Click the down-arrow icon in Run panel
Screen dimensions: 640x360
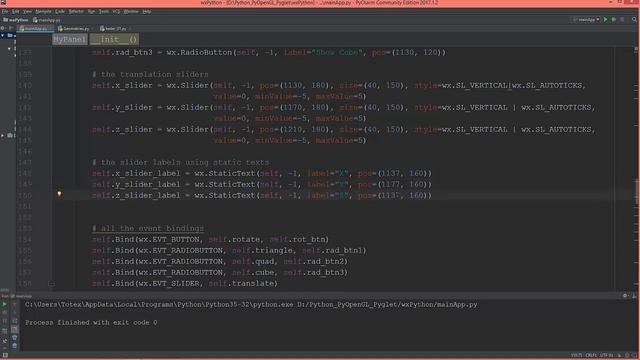[x=15, y=313]
